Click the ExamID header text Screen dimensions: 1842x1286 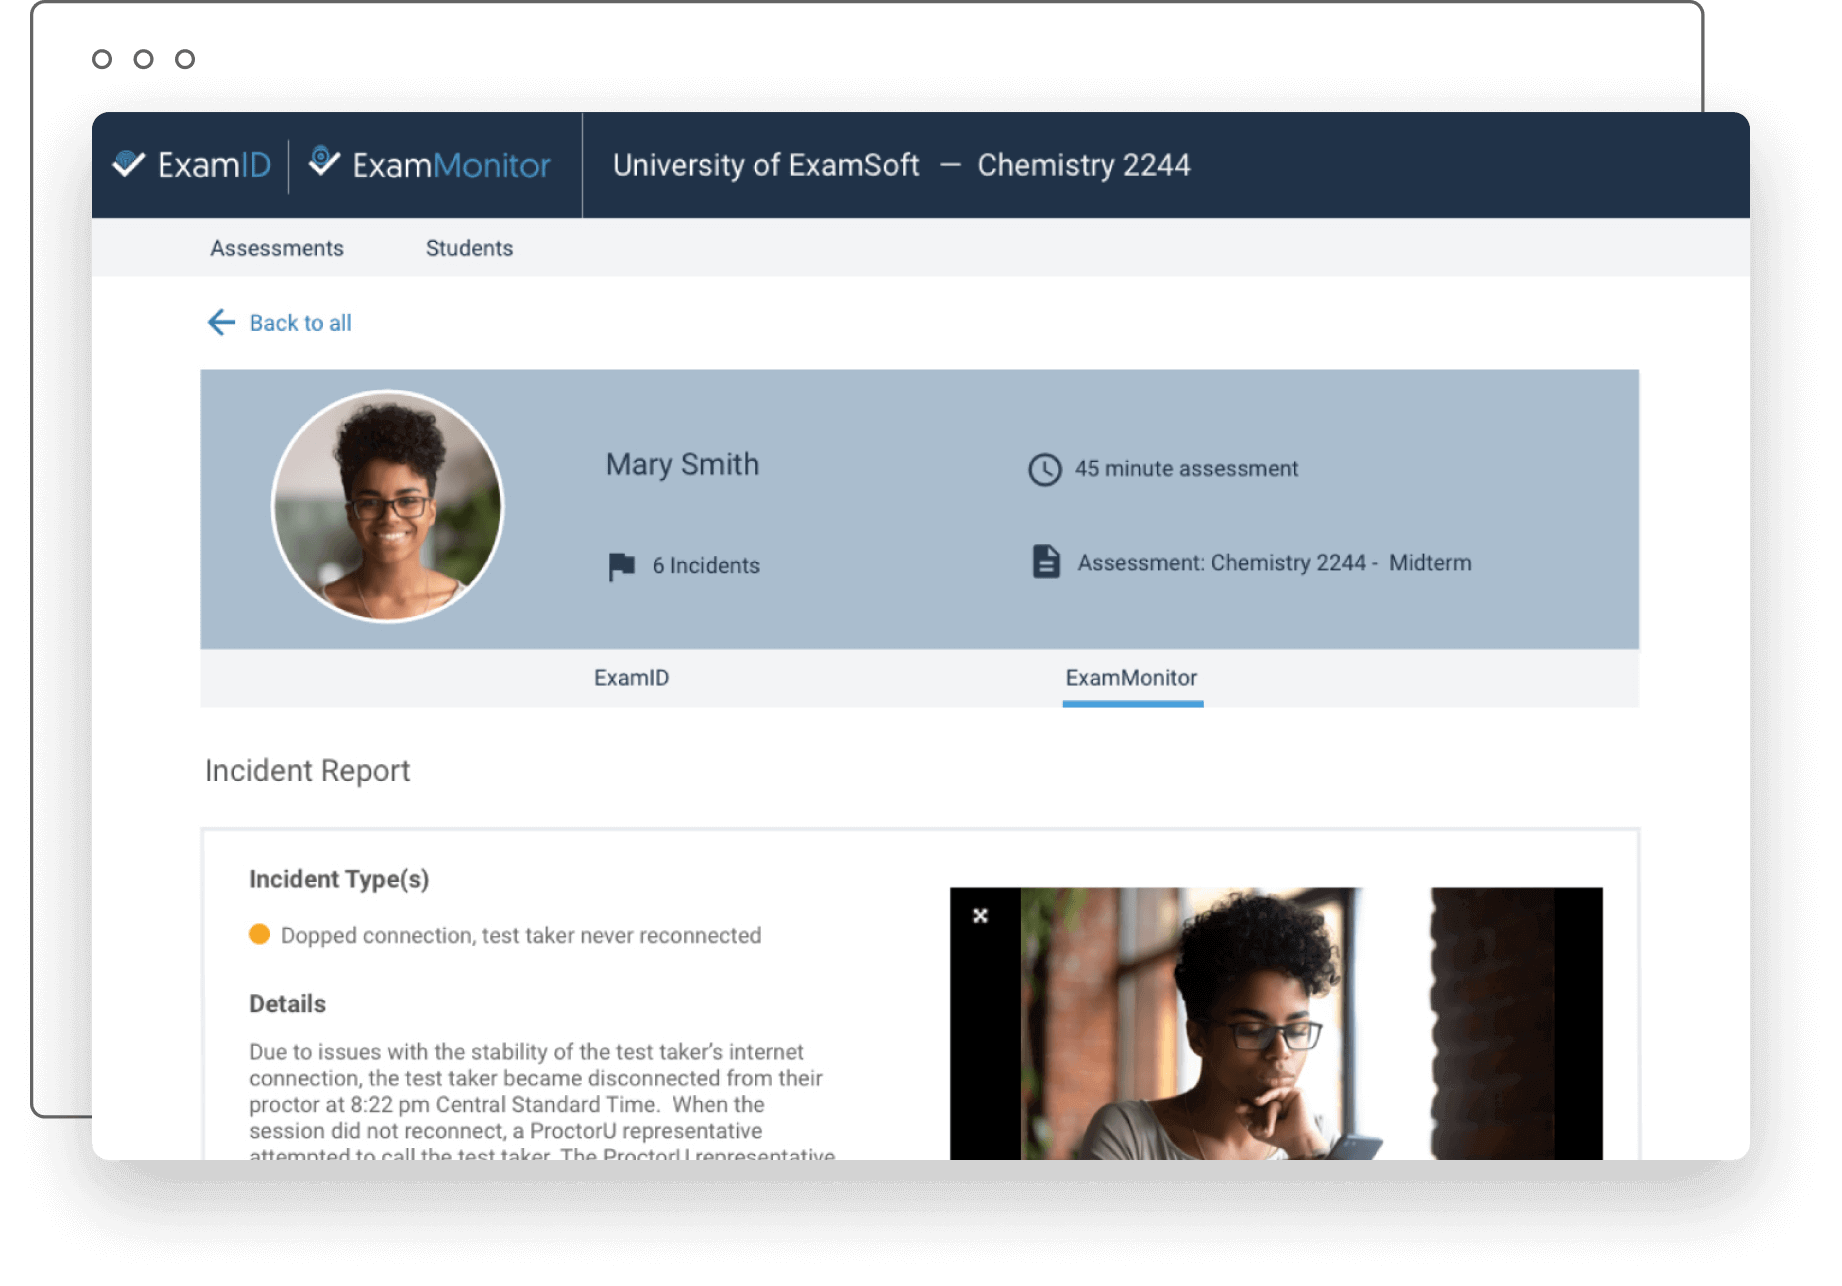pyautogui.click(x=214, y=165)
